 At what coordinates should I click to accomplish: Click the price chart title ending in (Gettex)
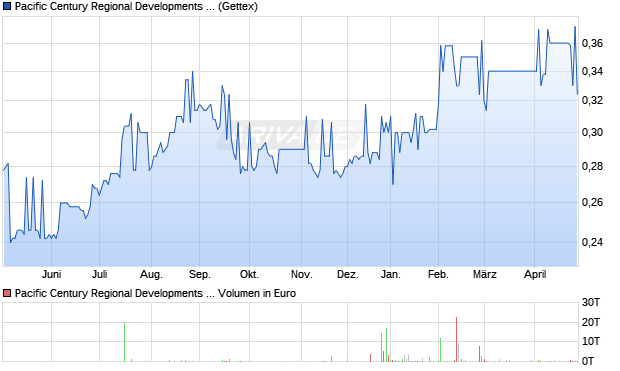(136, 6)
